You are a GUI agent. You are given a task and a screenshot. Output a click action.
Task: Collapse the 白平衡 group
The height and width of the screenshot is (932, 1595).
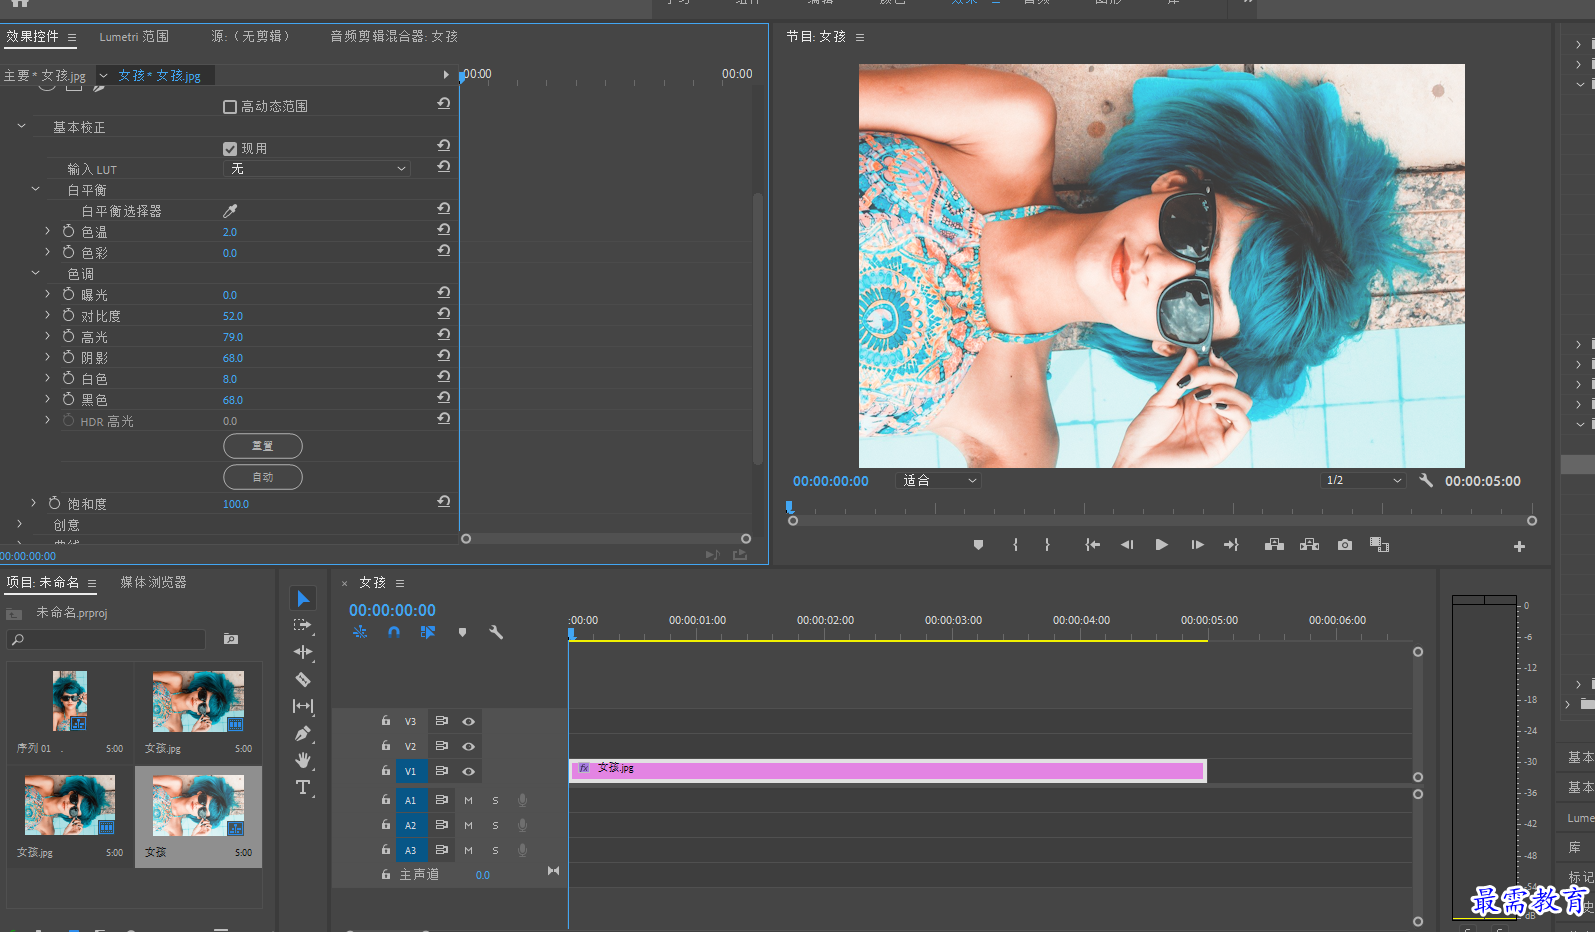(x=35, y=189)
